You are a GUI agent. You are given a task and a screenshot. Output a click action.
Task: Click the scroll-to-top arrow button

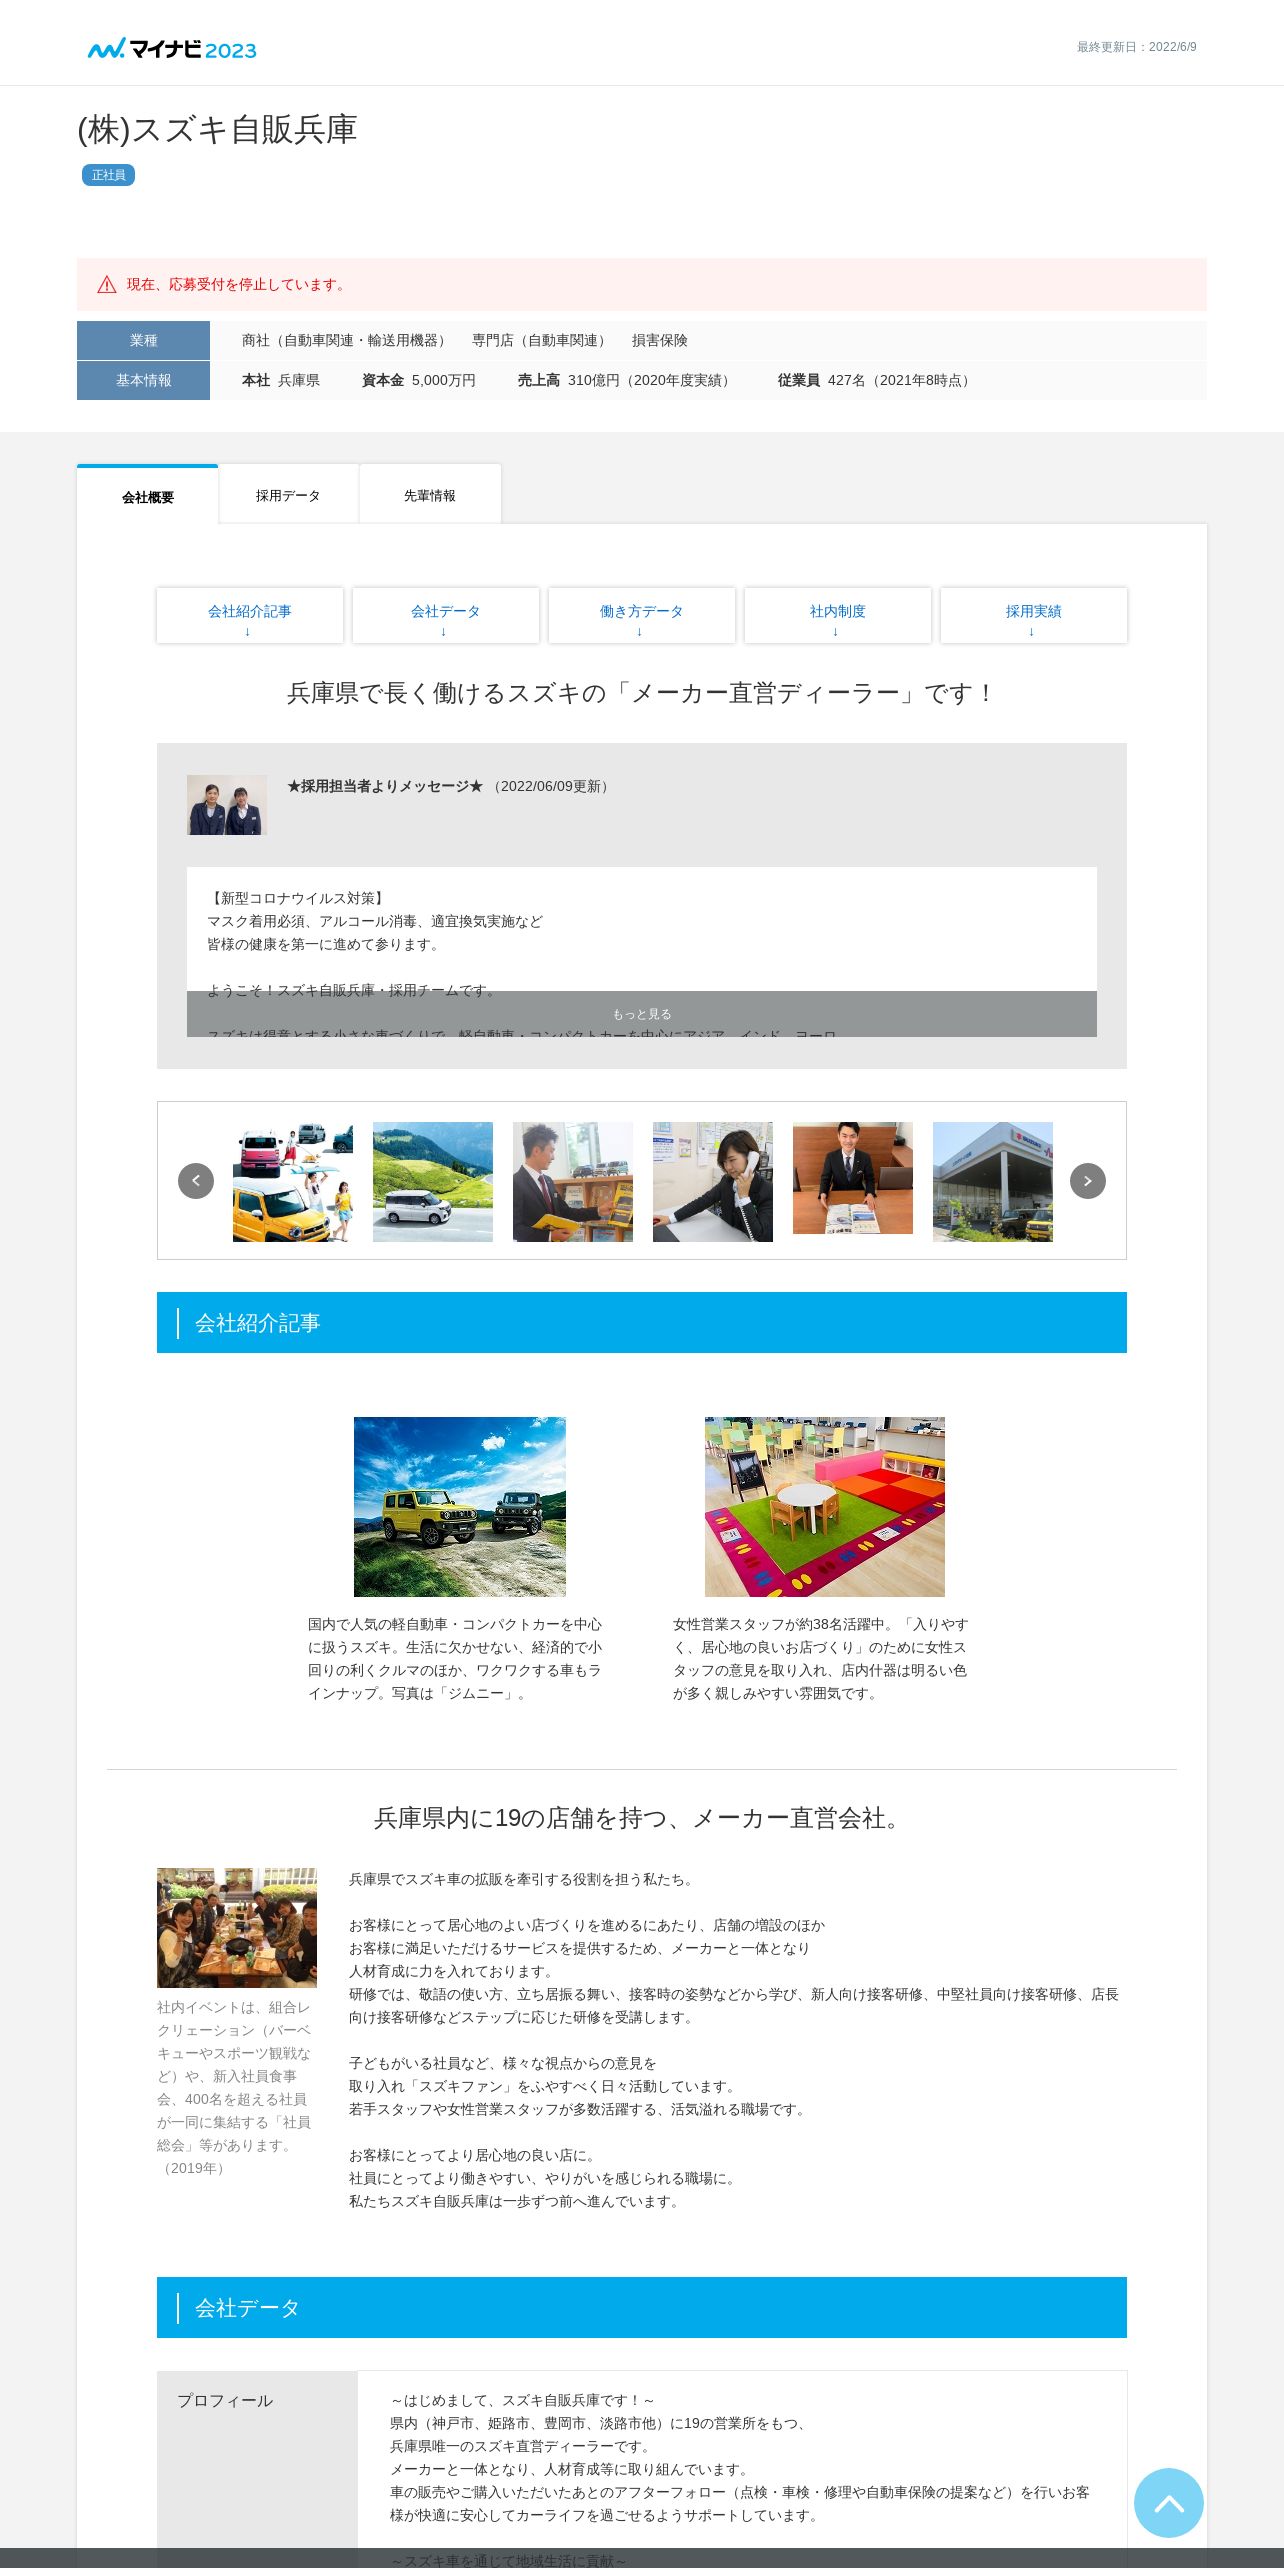tap(1168, 2502)
